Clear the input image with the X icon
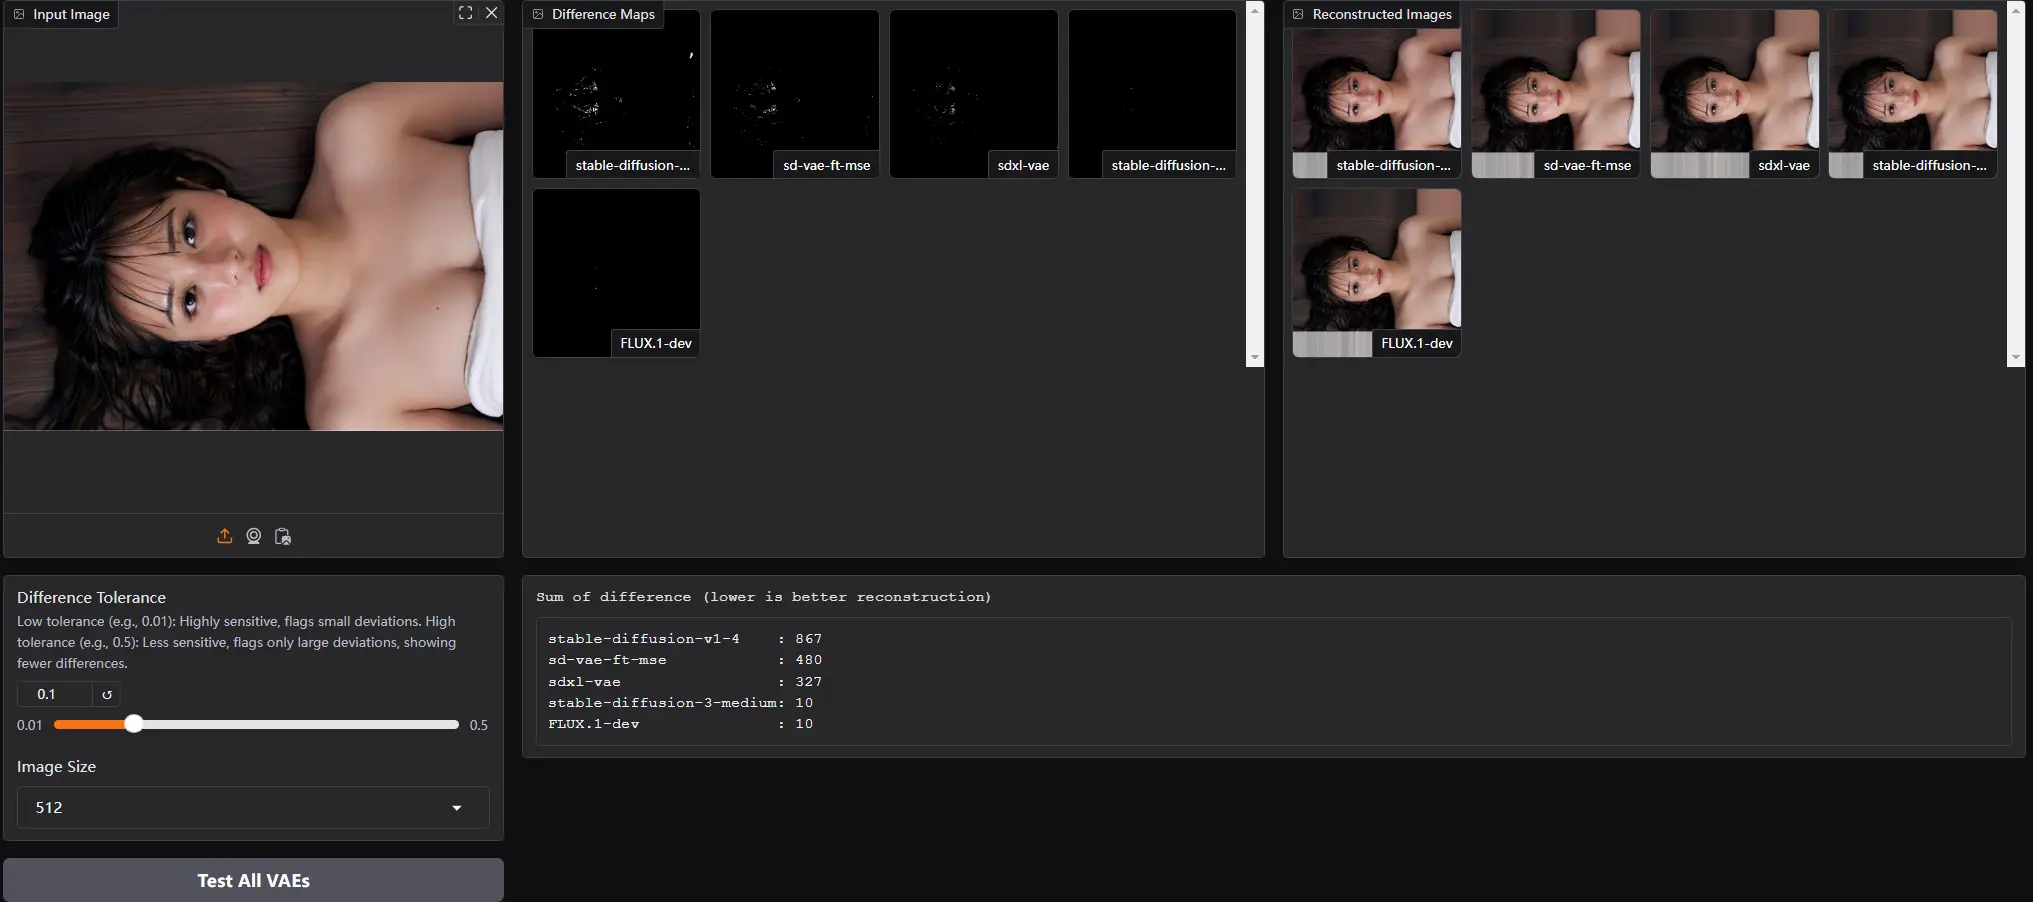2033x902 pixels. click(x=491, y=13)
